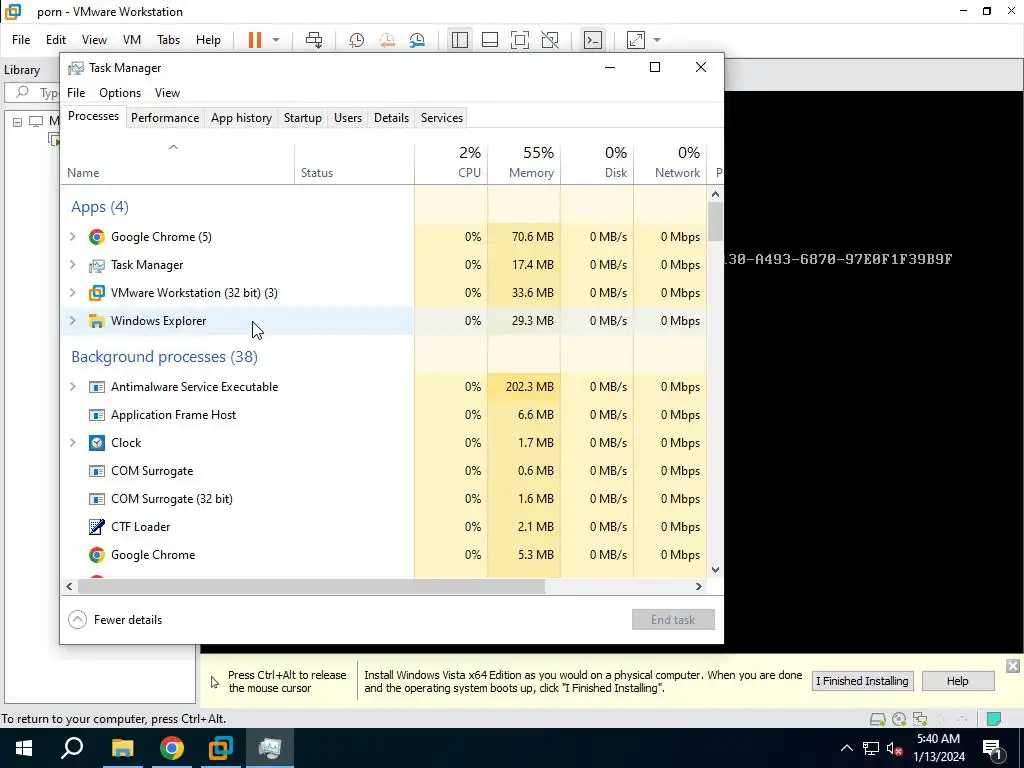Expand the Clock background process
The width and height of the screenshot is (1024, 768).
click(x=72, y=443)
